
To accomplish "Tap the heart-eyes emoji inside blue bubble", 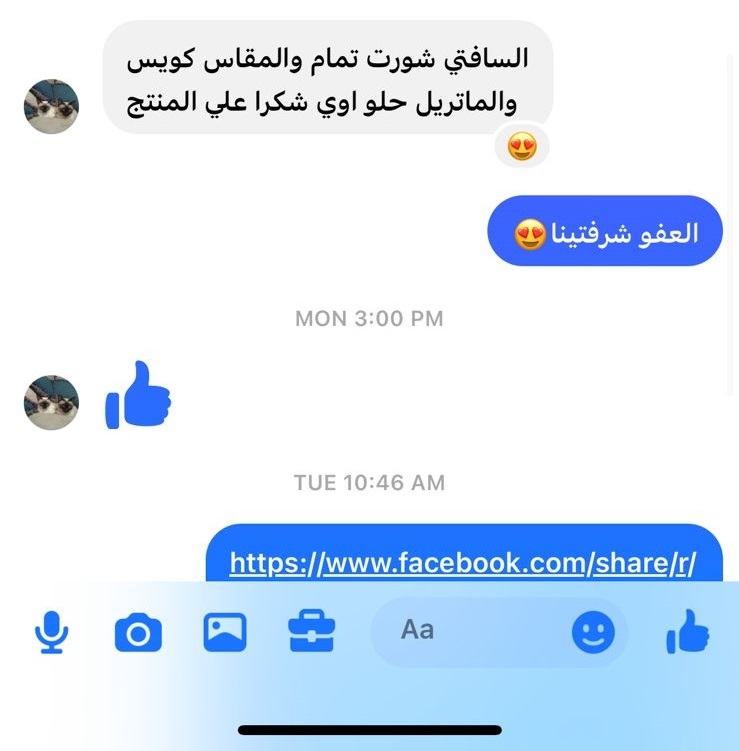I will click(x=530, y=235).
